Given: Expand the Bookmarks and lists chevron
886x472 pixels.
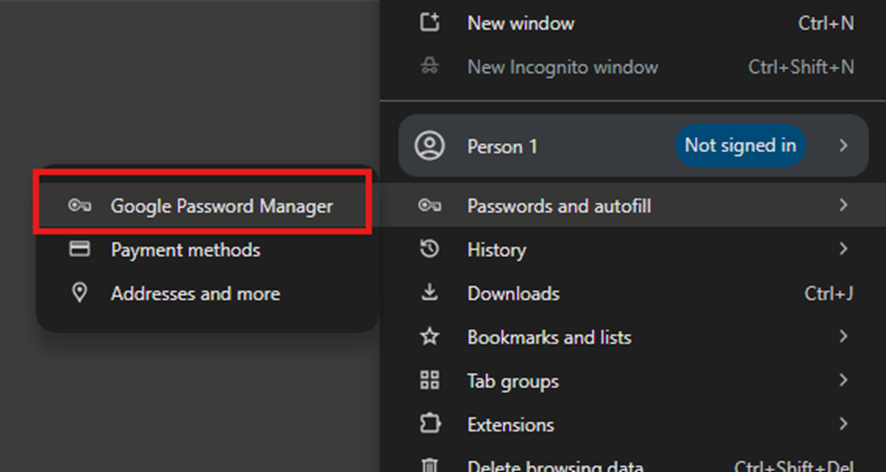Looking at the screenshot, I should pyautogui.click(x=843, y=337).
